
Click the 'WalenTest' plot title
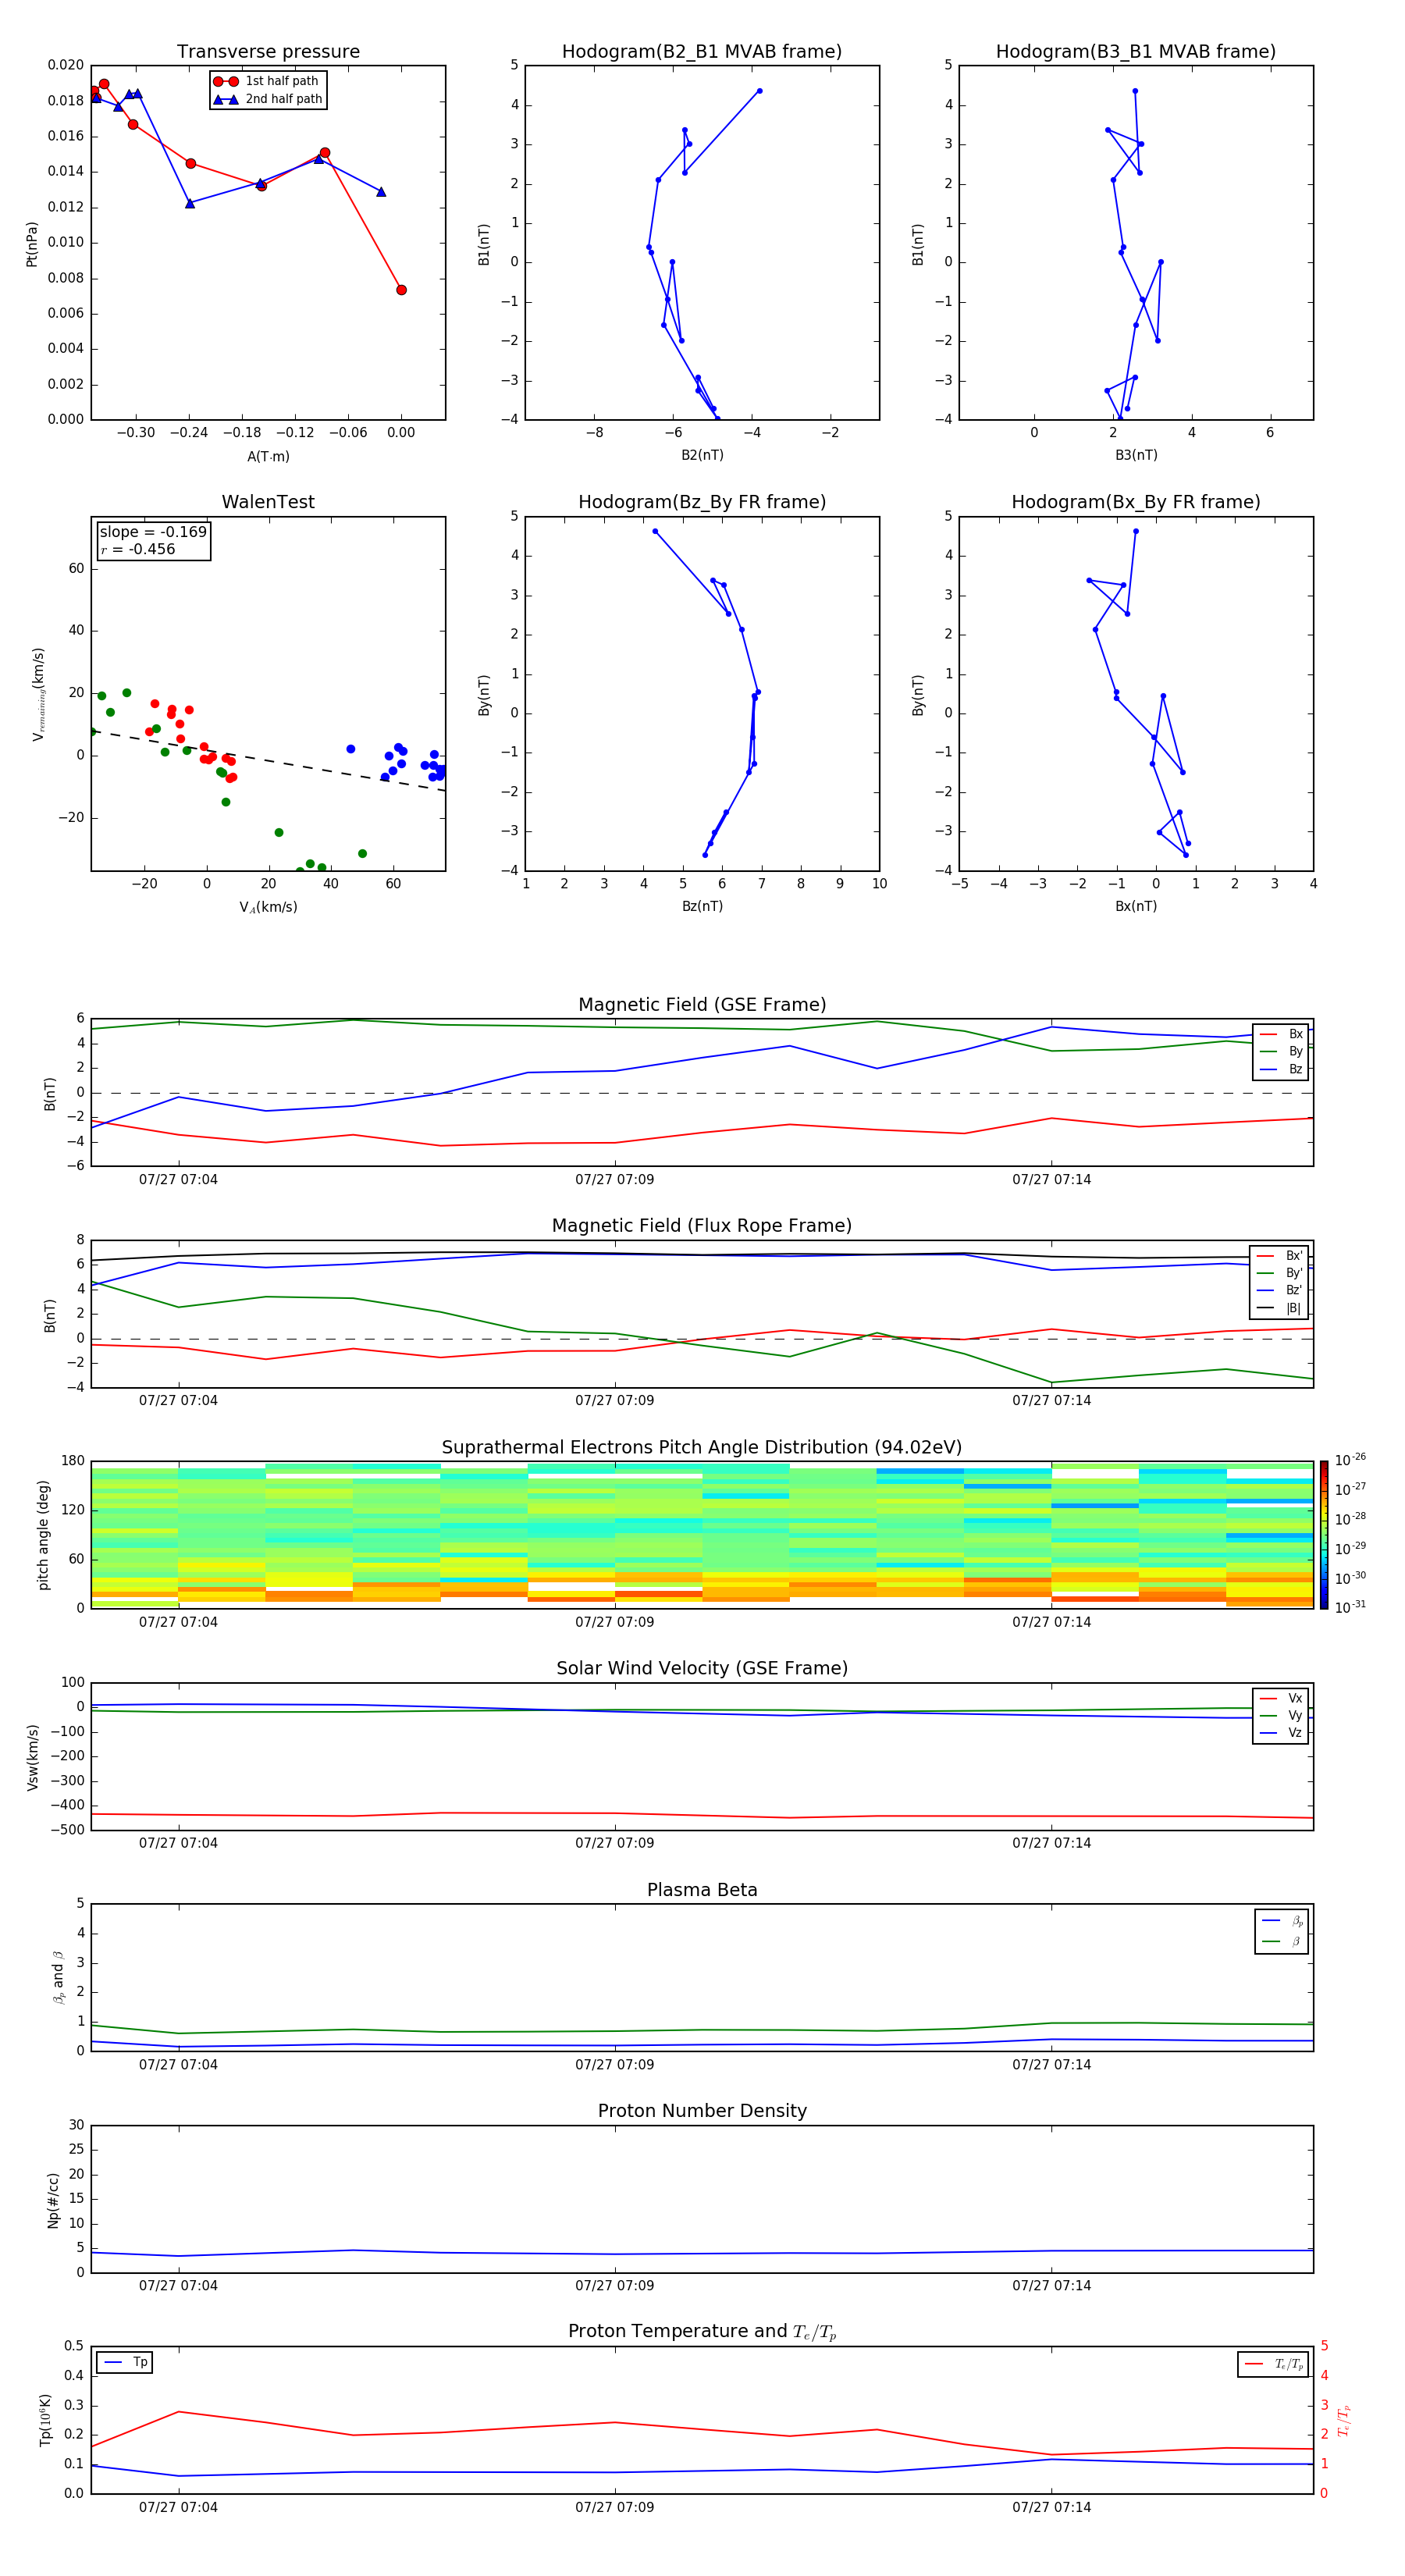pyautogui.click(x=268, y=502)
